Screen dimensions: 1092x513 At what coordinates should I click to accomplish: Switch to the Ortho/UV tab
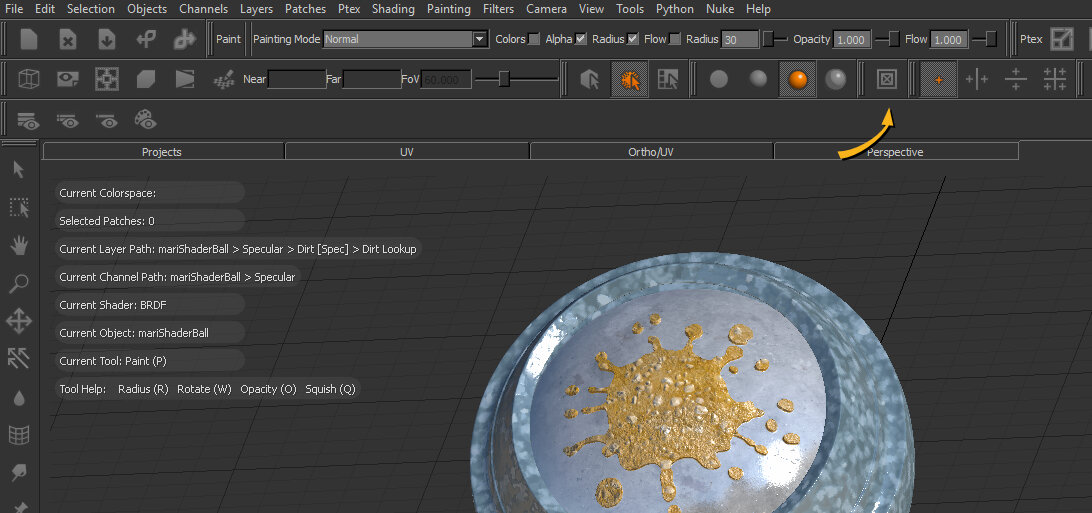tap(651, 152)
